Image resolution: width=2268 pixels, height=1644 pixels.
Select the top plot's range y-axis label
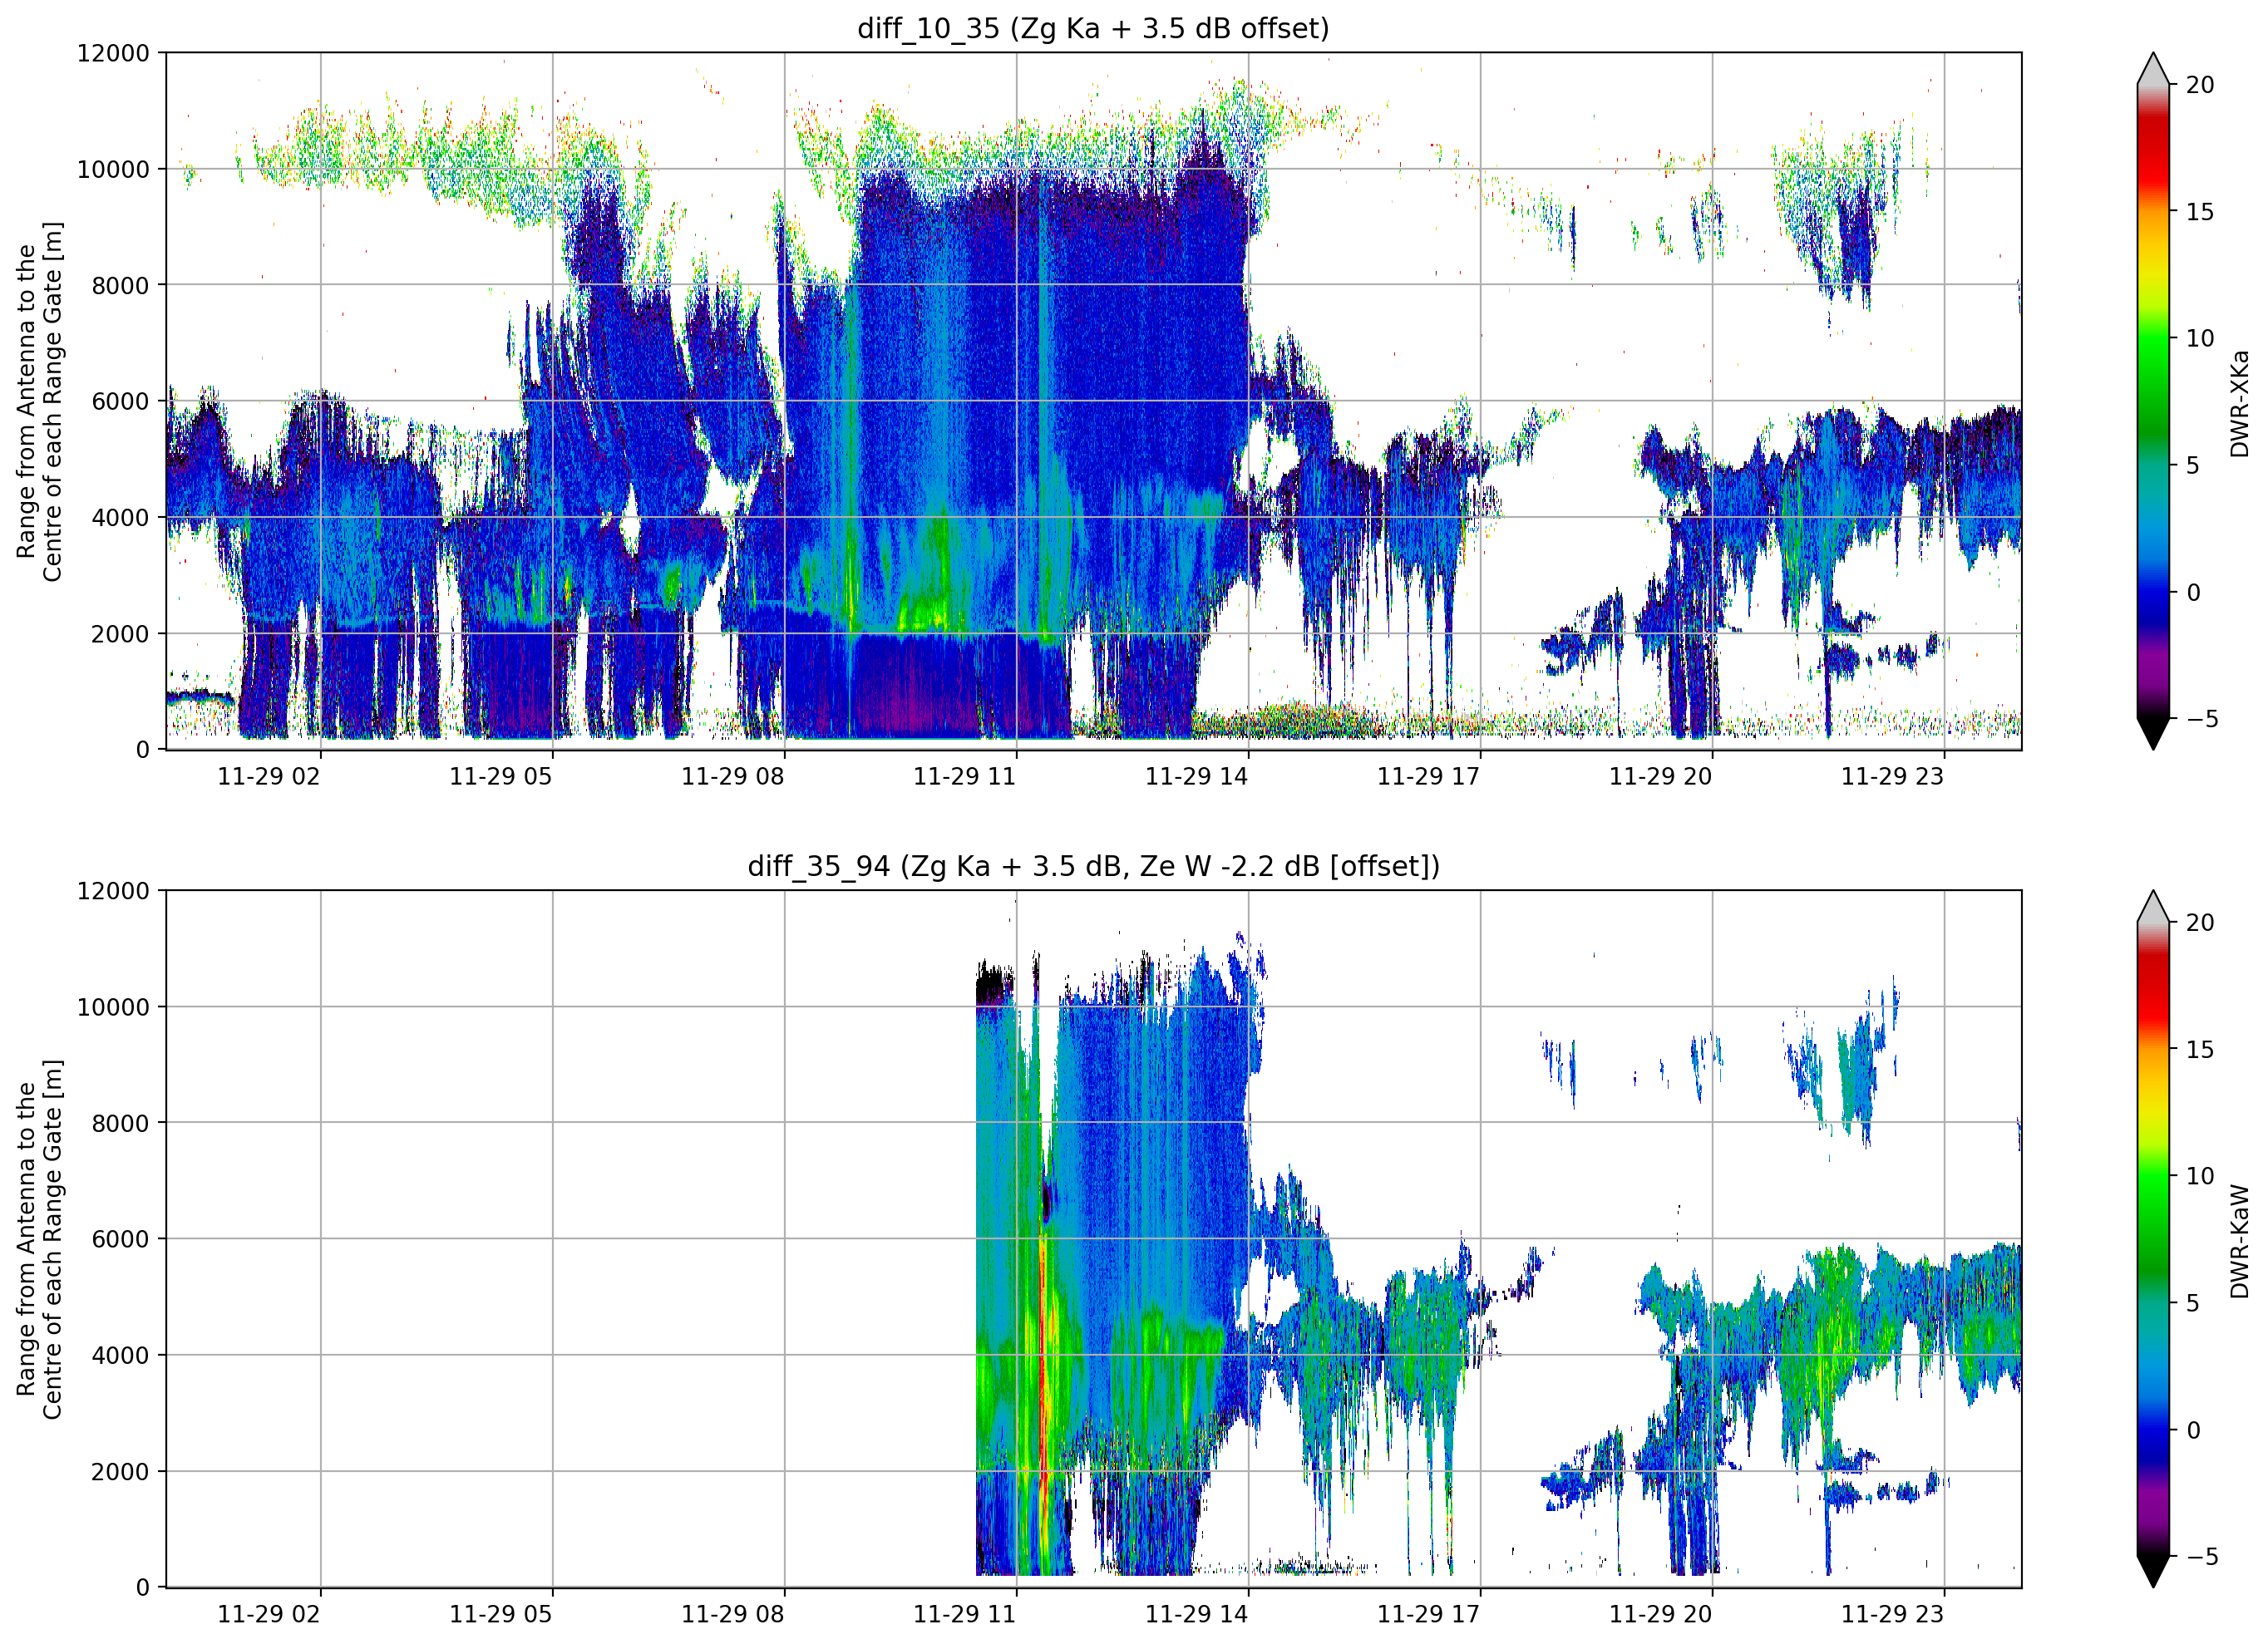coord(39,401)
